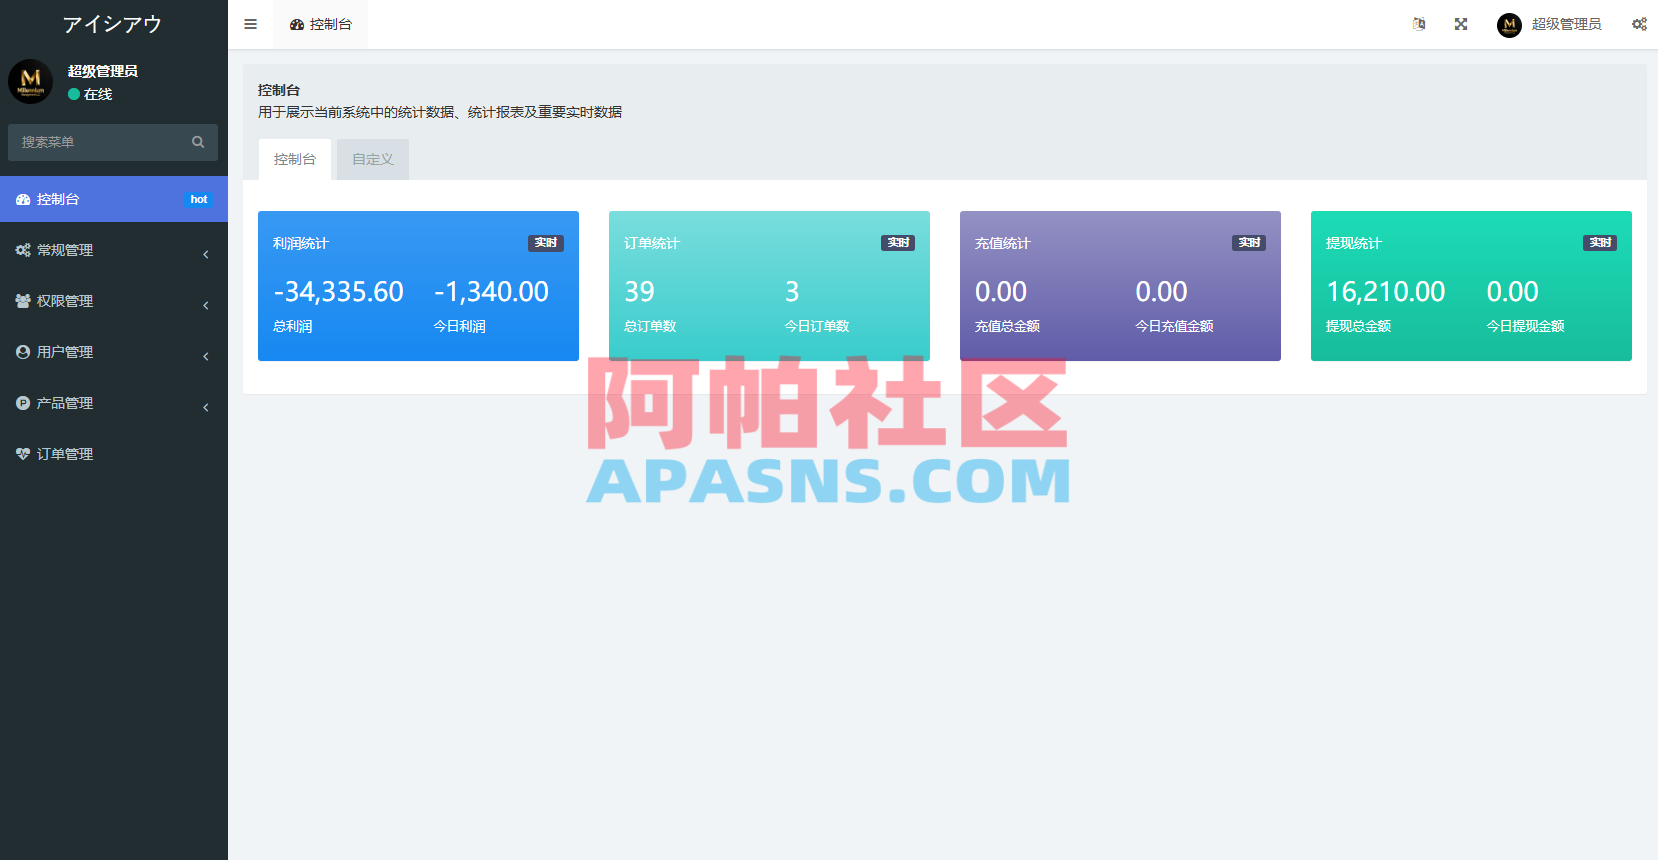Expand the 常规管理 chevron arrow

coord(206,254)
